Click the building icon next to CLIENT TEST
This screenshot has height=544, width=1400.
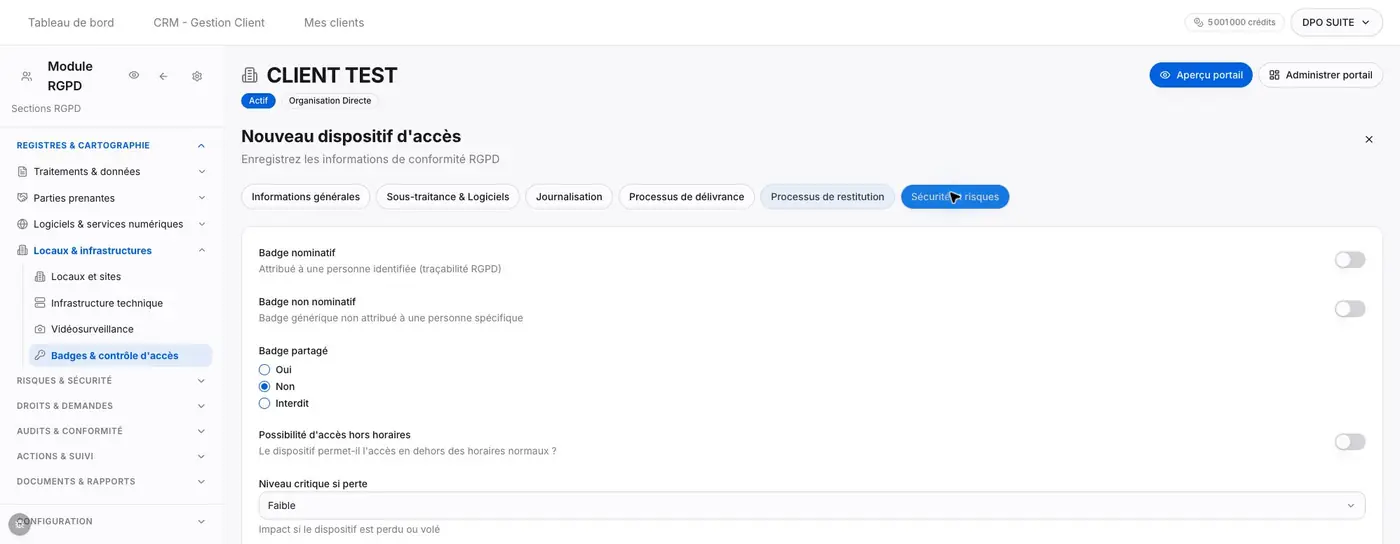pyautogui.click(x=250, y=75)
